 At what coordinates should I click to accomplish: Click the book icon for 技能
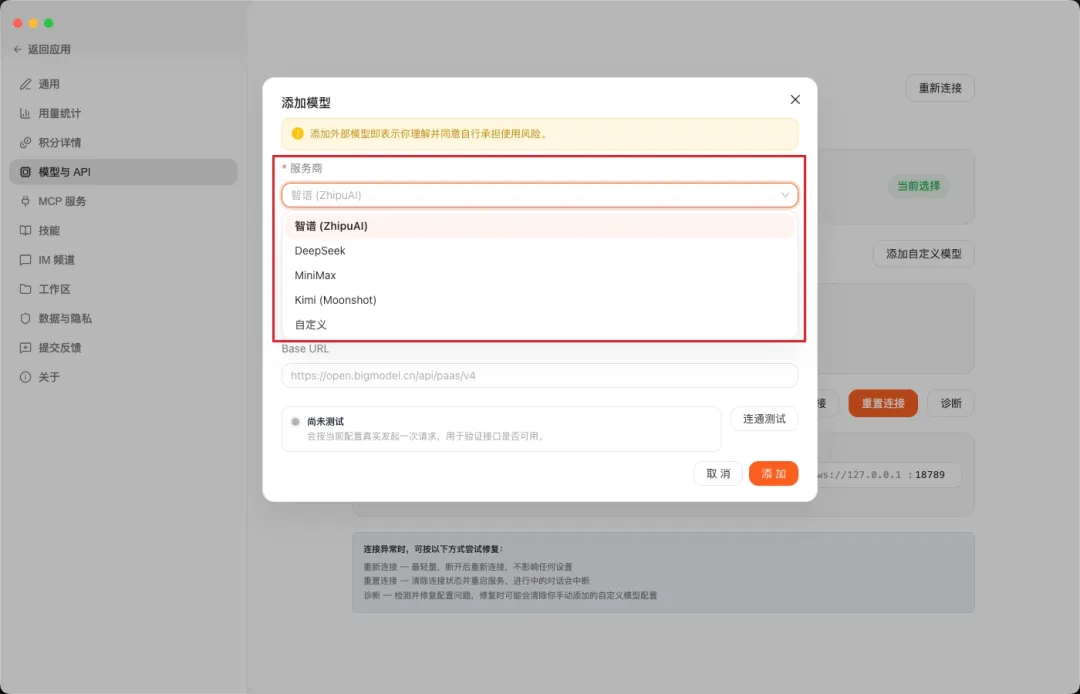tap(25, 231)
